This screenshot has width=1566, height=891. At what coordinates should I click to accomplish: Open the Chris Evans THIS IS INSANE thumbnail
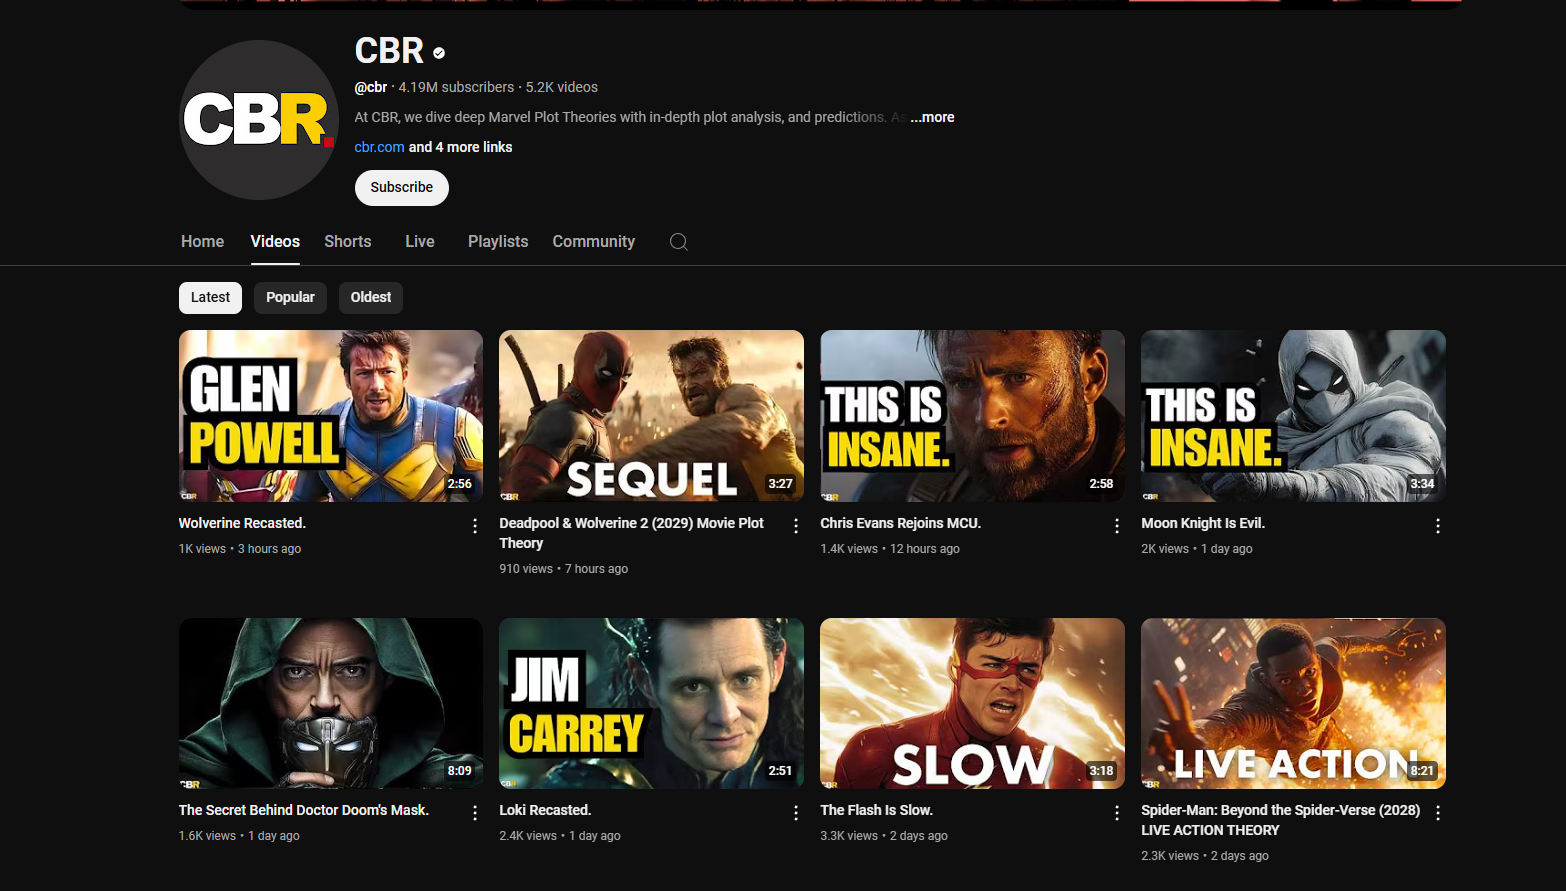[972, 416]
